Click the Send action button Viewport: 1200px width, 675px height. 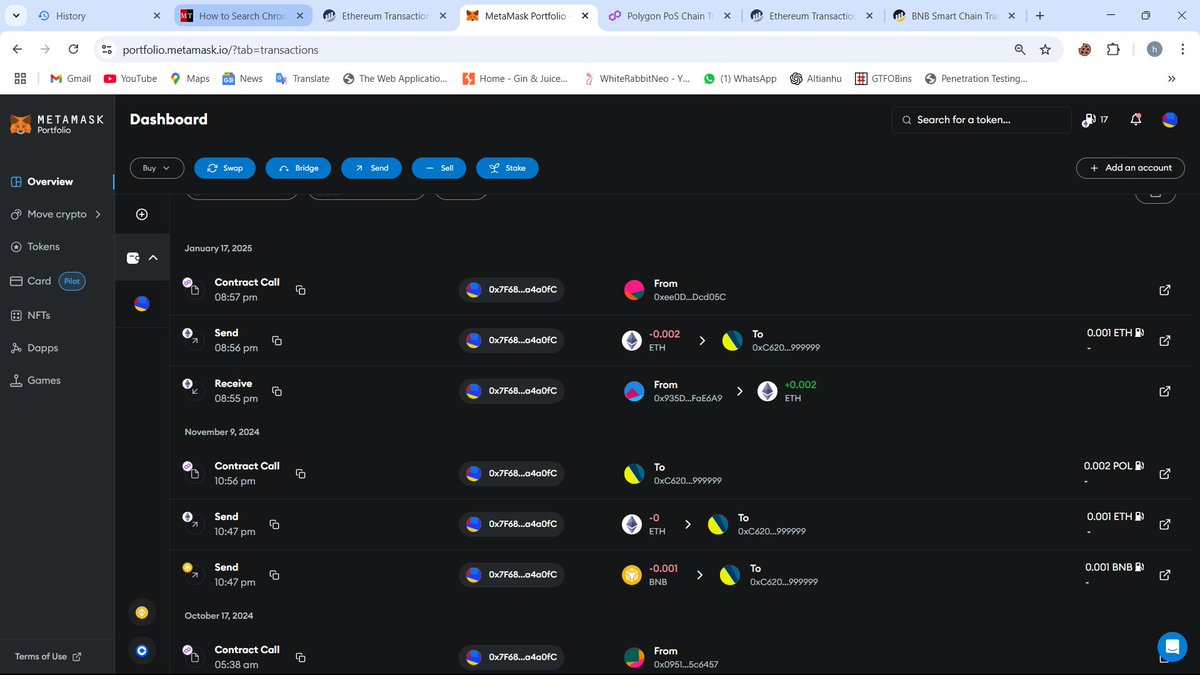(371, 168)
